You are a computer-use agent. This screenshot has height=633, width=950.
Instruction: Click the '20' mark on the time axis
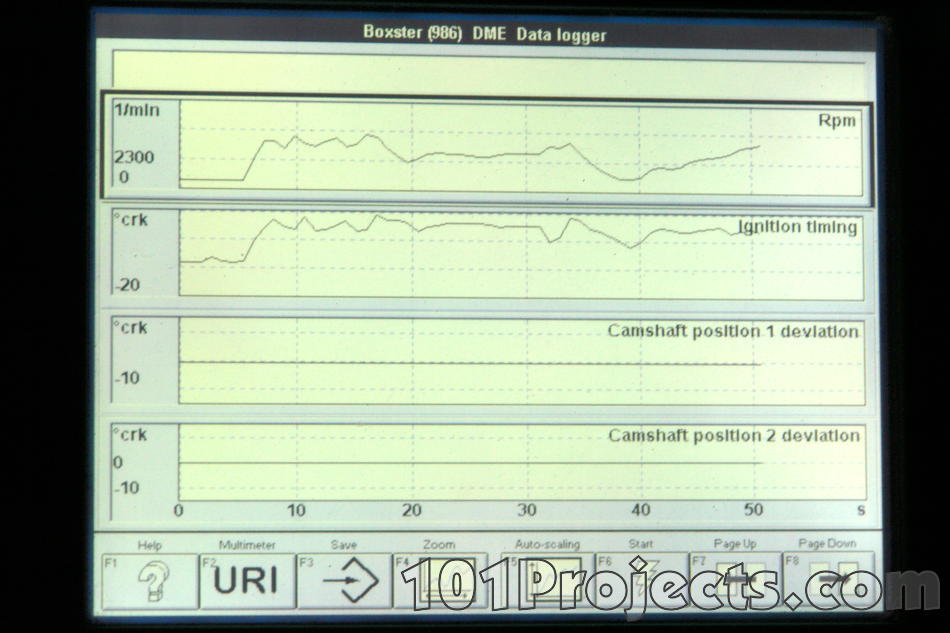[412, 511]
